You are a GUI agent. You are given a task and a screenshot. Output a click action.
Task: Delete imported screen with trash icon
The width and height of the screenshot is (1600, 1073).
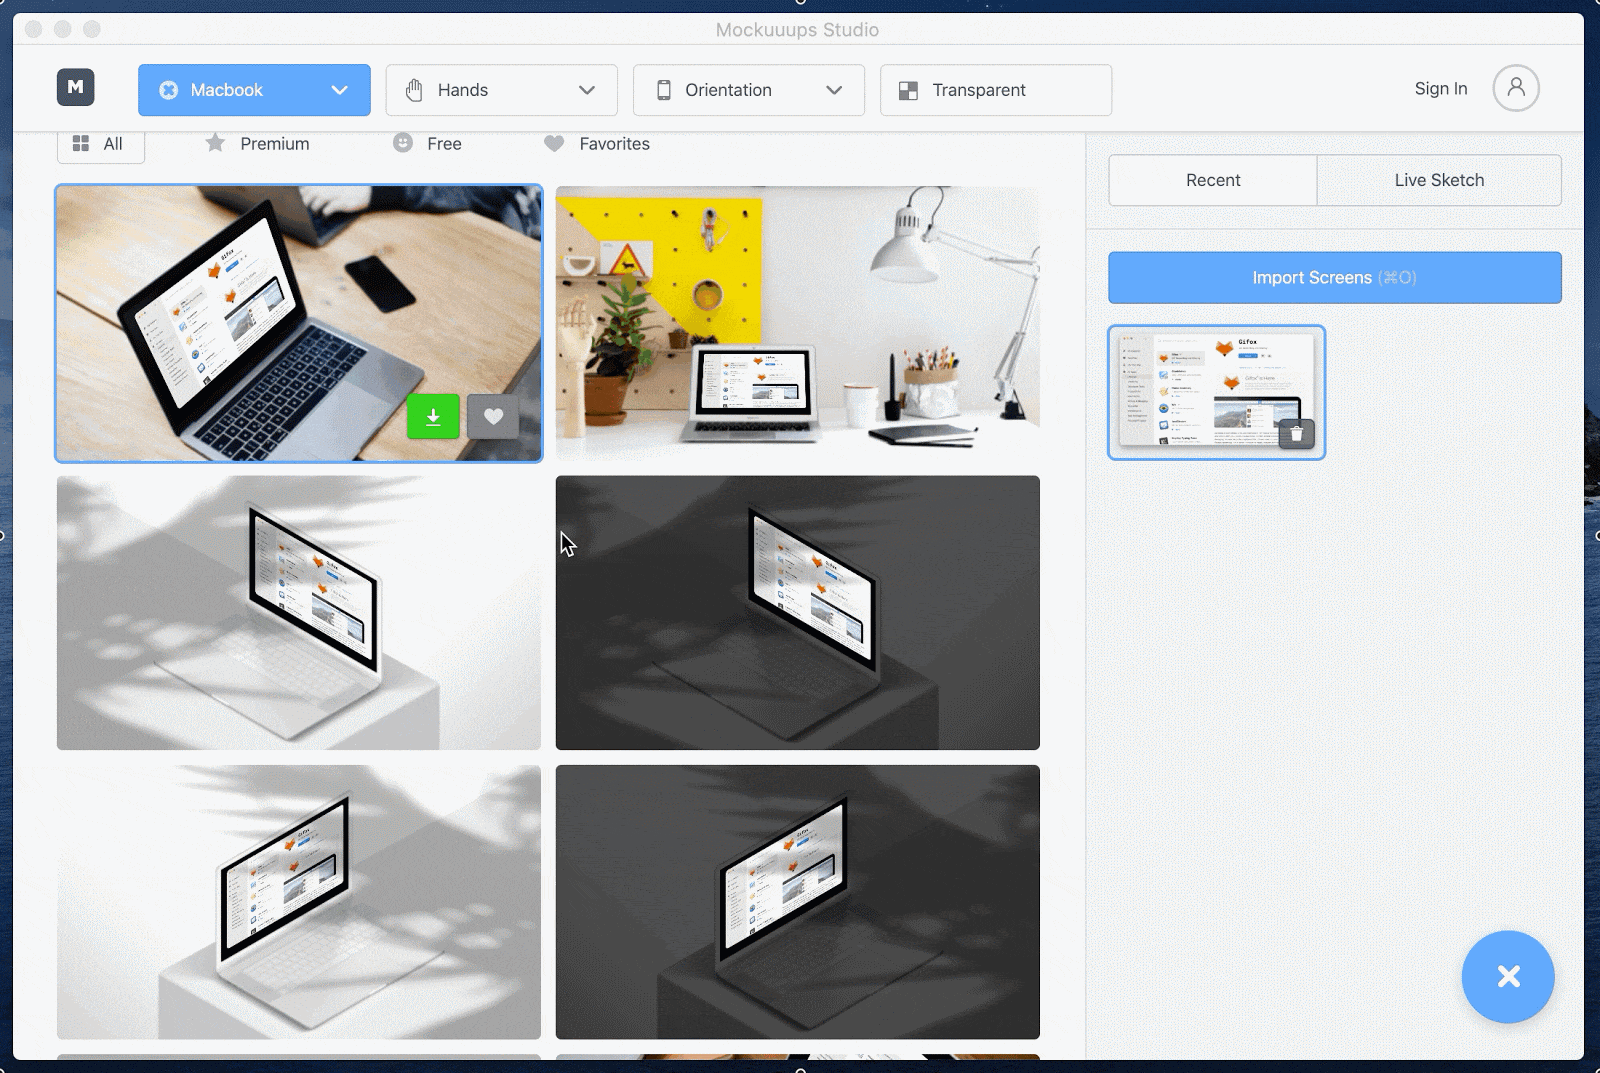coord(1296,434)
